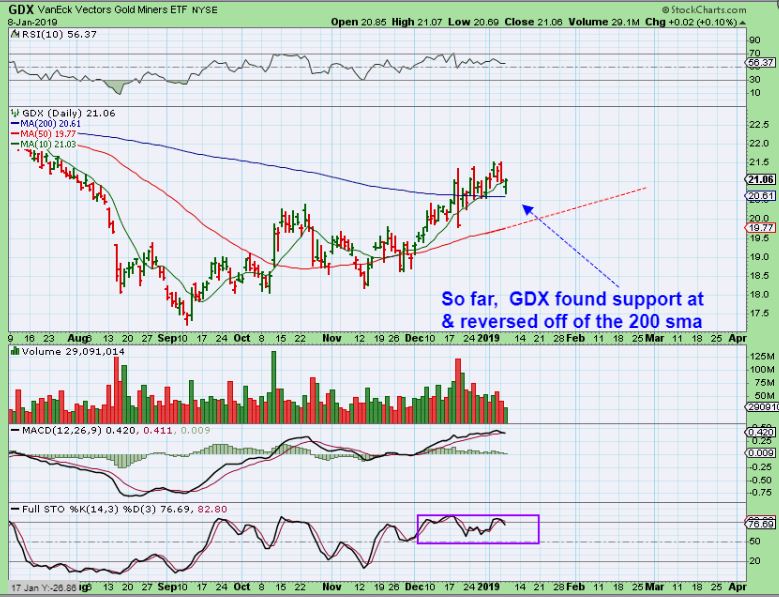Click the 'Volume 29.1M' header value

[604, 22]
